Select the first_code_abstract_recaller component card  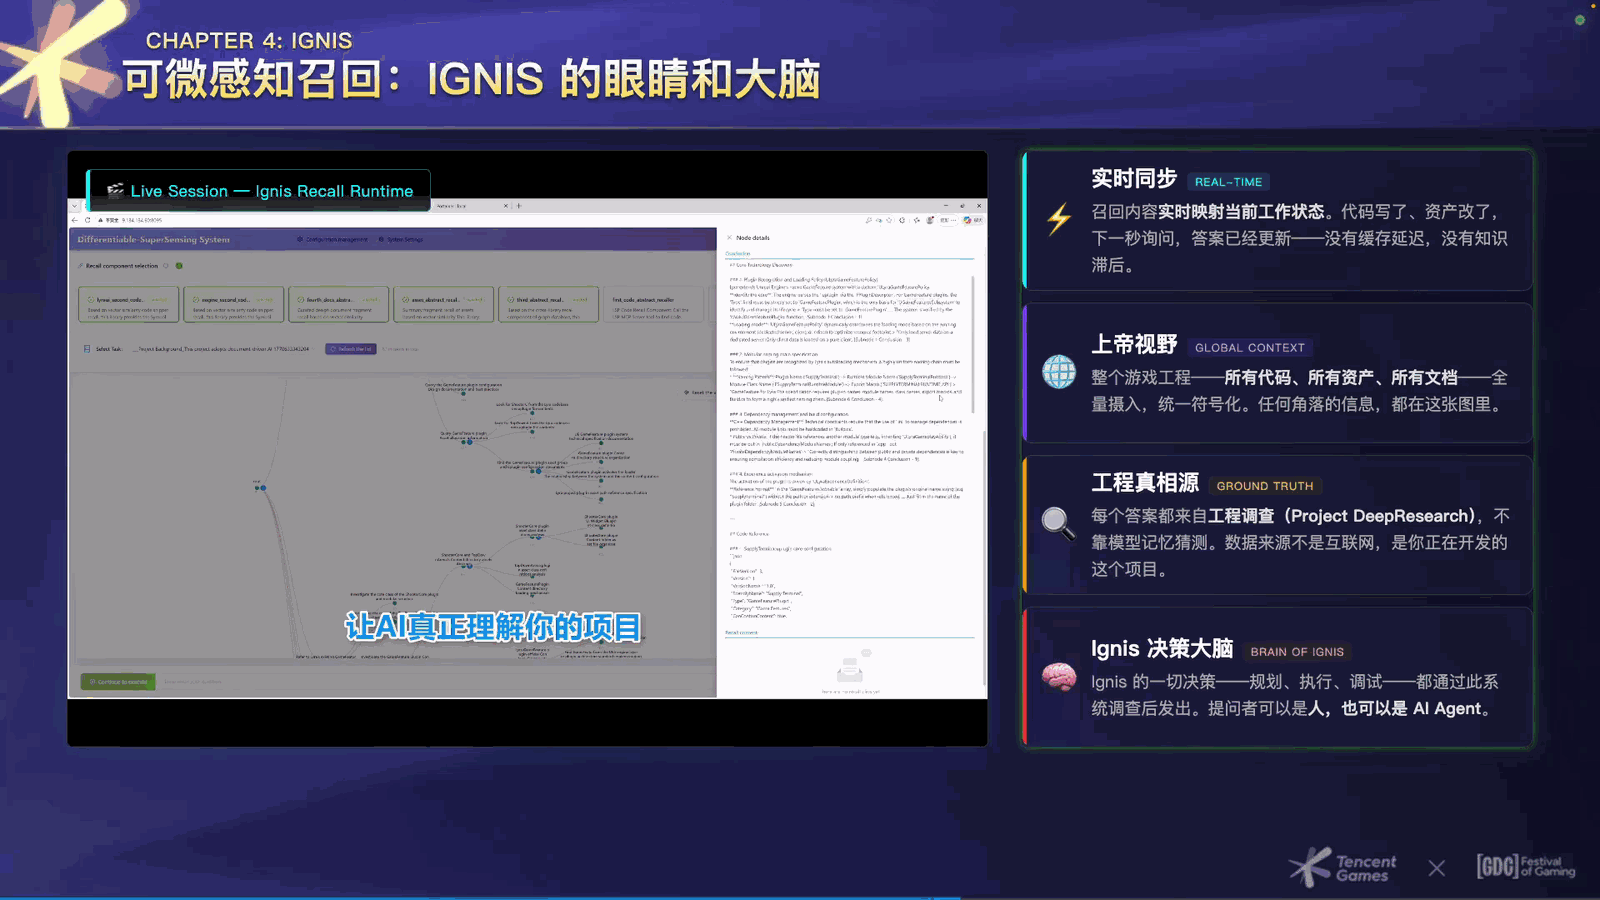coord(653,305)
